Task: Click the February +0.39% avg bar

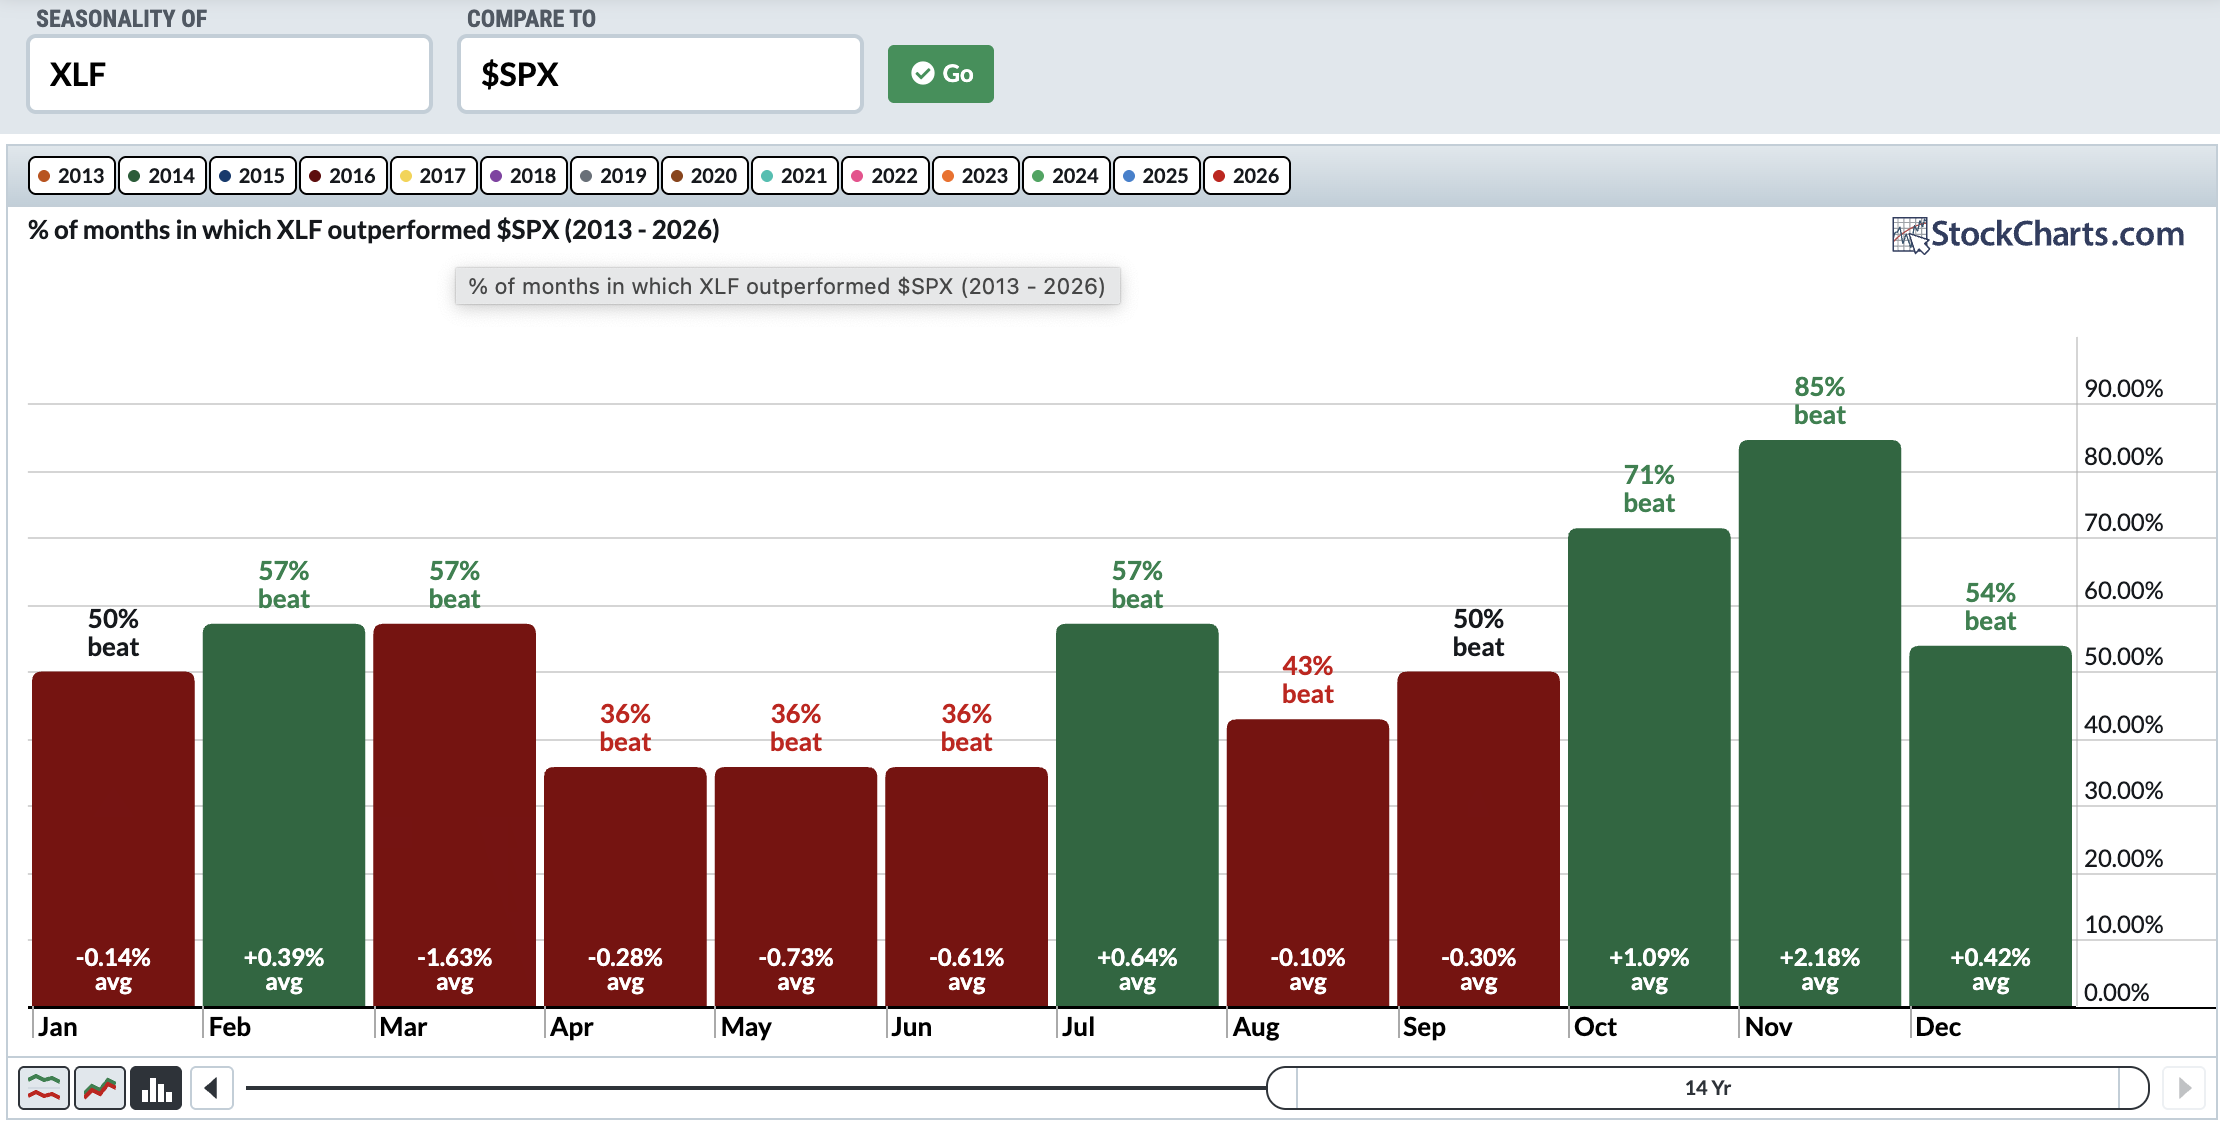Action: (x=284, y=815)
